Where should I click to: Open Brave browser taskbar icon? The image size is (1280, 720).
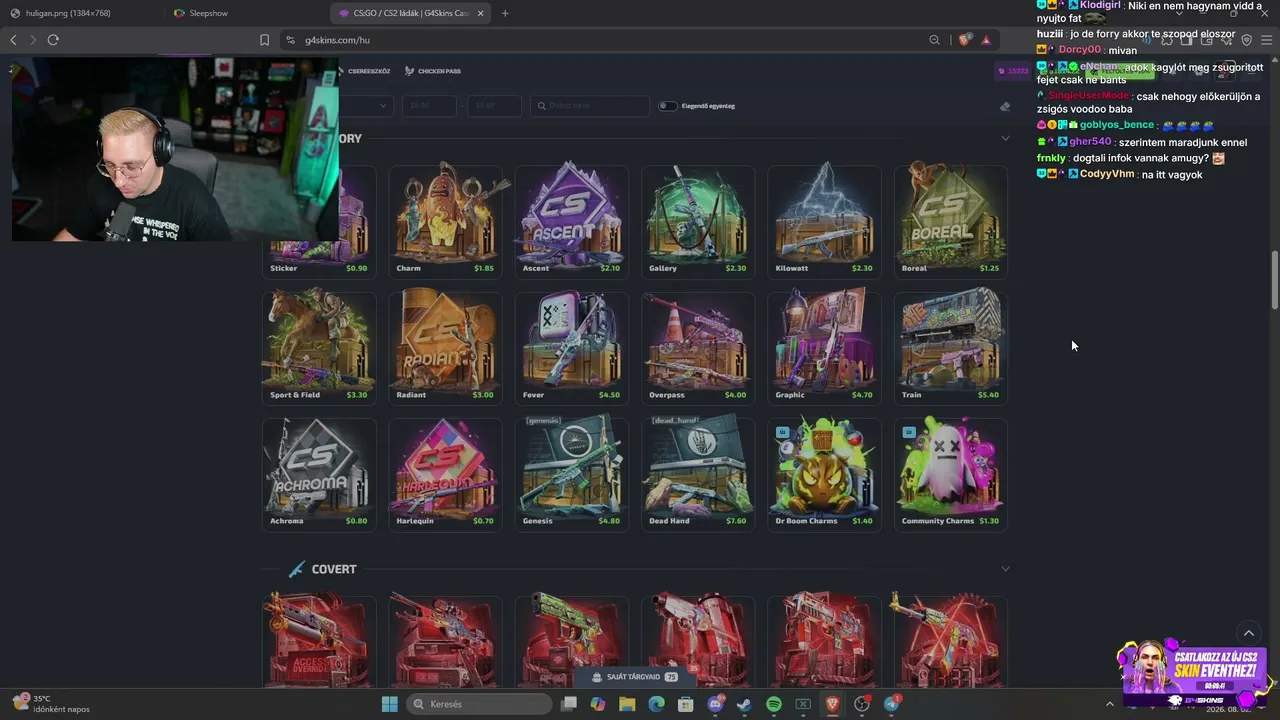pyautogui.click(x=832, y=704)
